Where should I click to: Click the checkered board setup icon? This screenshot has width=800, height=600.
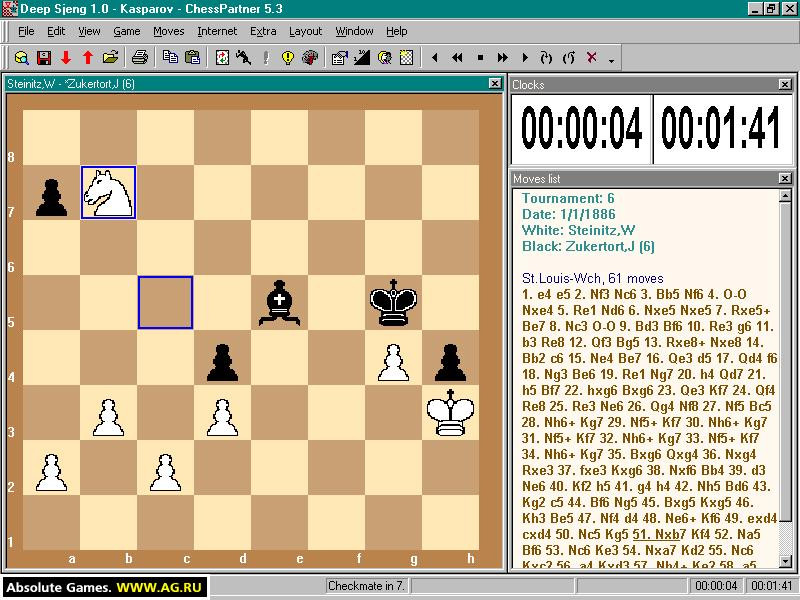click(x=407, y=58)
